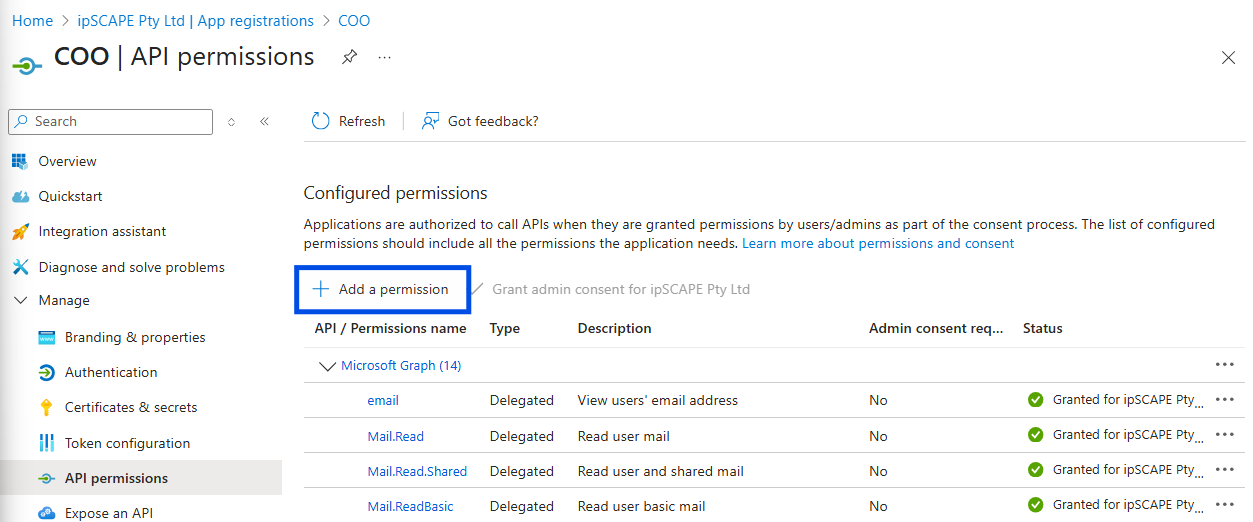Screen dimensions: 1253x522
Task: Open Integration assistant rocket item
Action: (102, 231)
